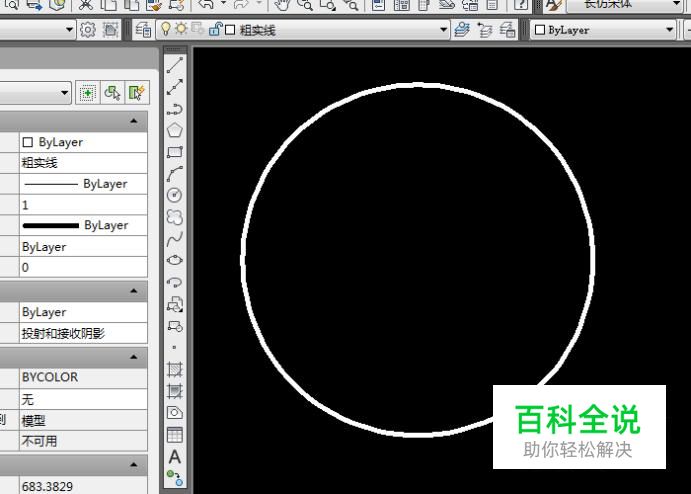Click the Cut scissors icon
The height and width of the screenshot is (494, 691).
pyautogui.click(x=85, y=4)
